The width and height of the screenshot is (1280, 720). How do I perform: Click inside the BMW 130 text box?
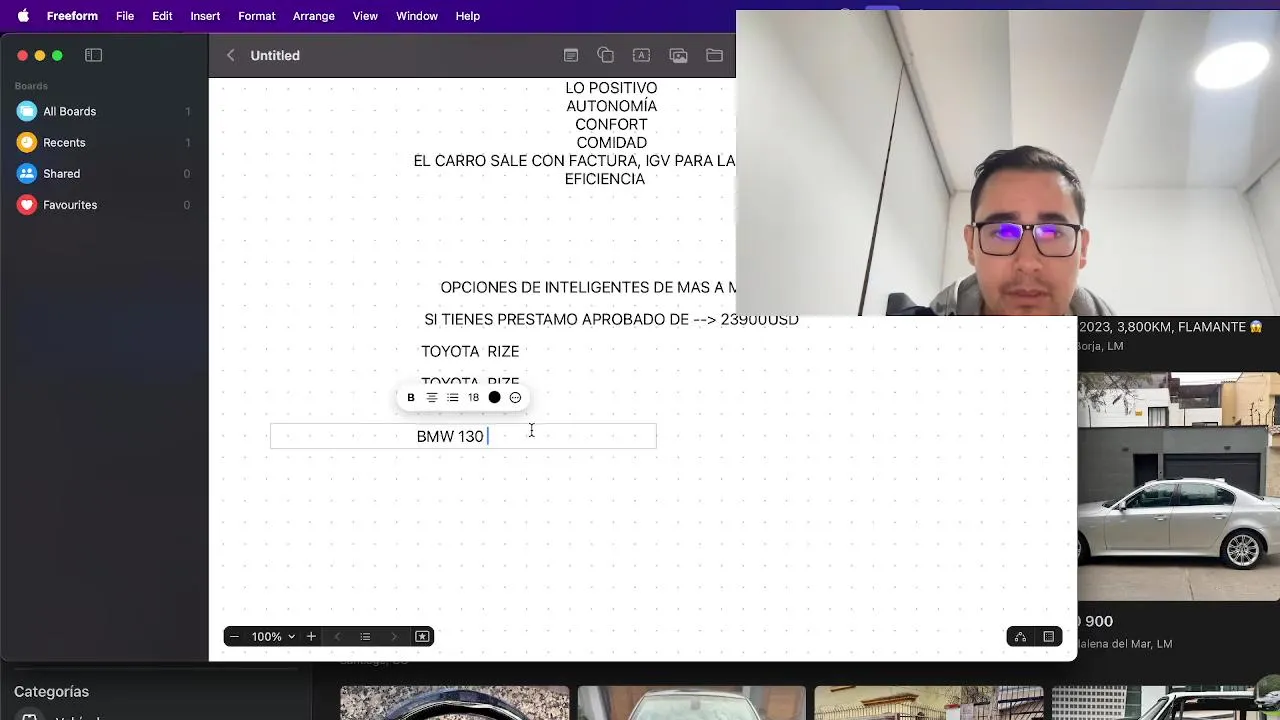click(x=463, y=436)
